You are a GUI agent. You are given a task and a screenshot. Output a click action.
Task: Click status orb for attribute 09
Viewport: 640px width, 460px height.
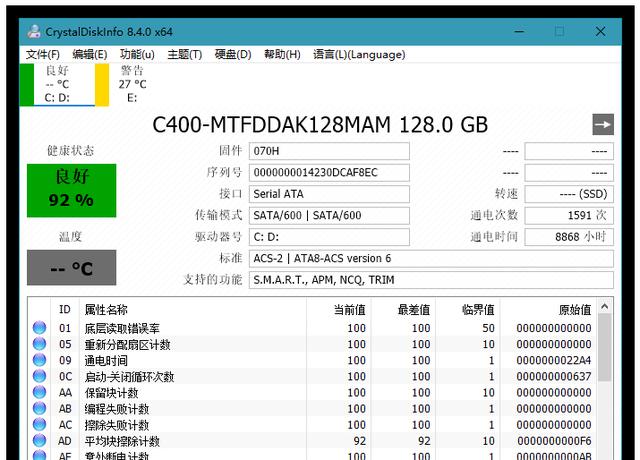40,360
